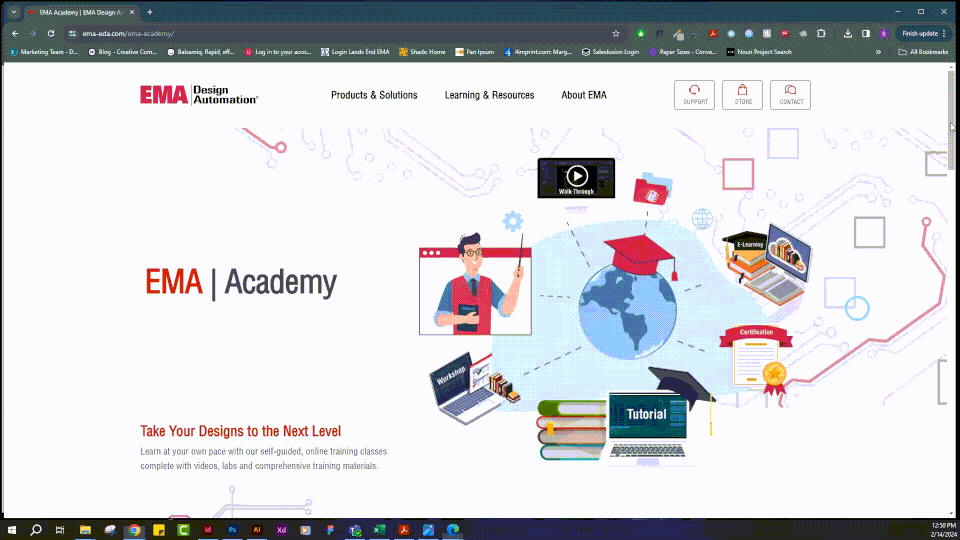Open a new tab with plus button

click(149, 12)
